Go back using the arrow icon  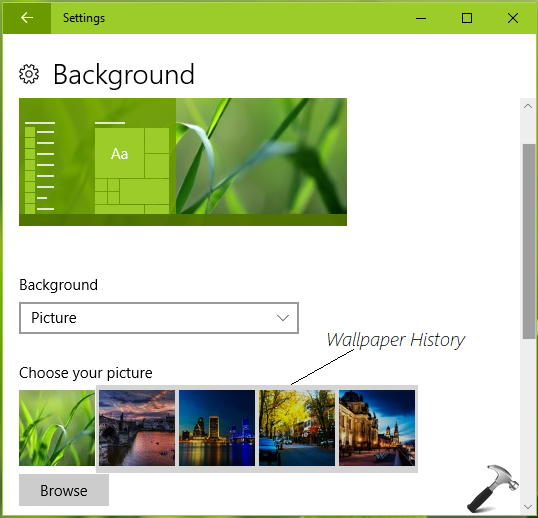coord(26,18)
